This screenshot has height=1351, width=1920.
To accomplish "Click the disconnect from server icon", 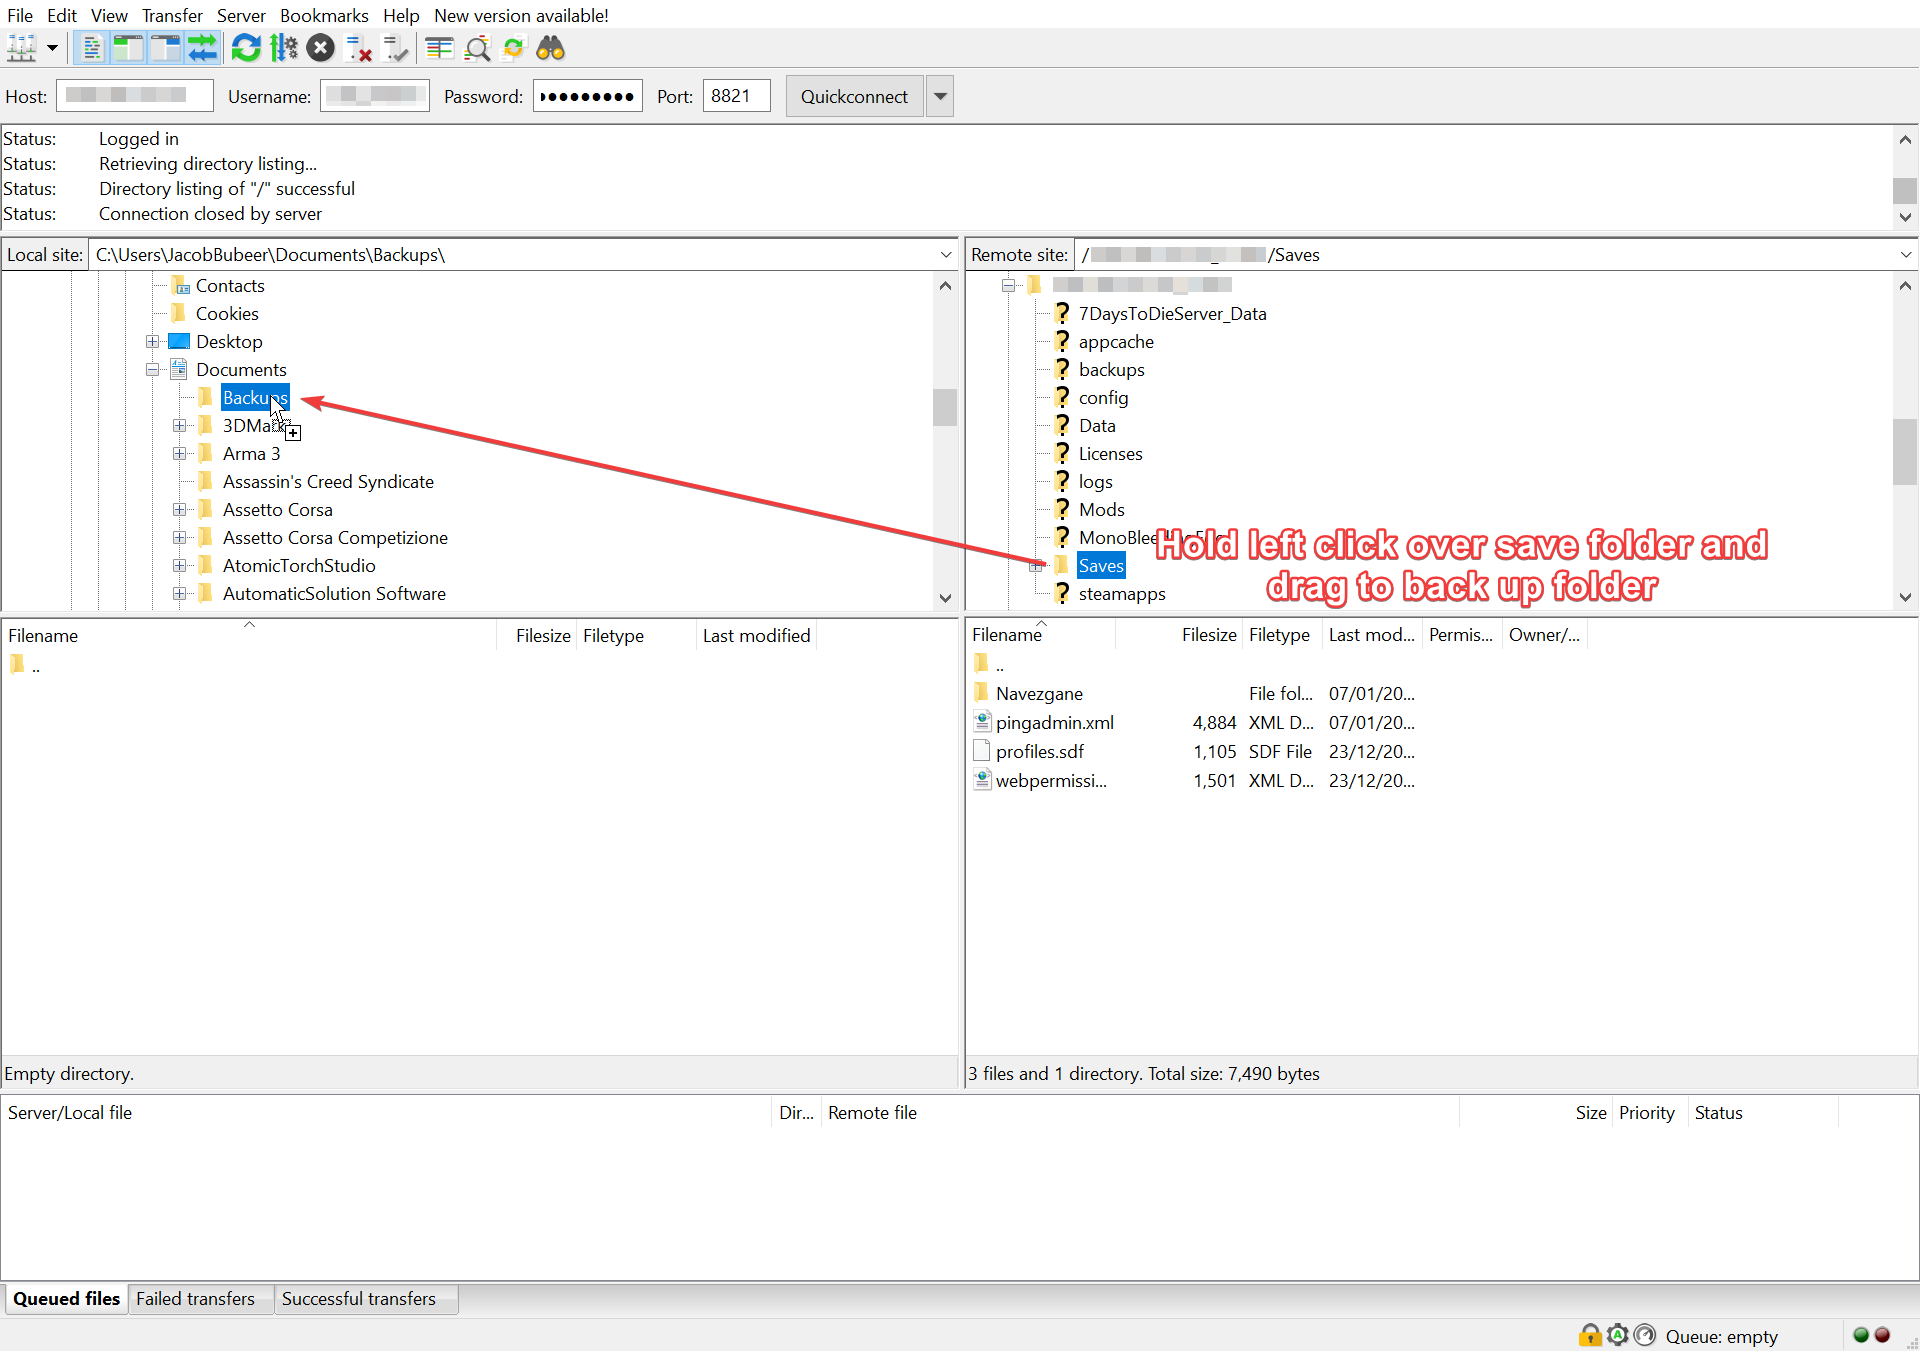I will tap(358, 48).
